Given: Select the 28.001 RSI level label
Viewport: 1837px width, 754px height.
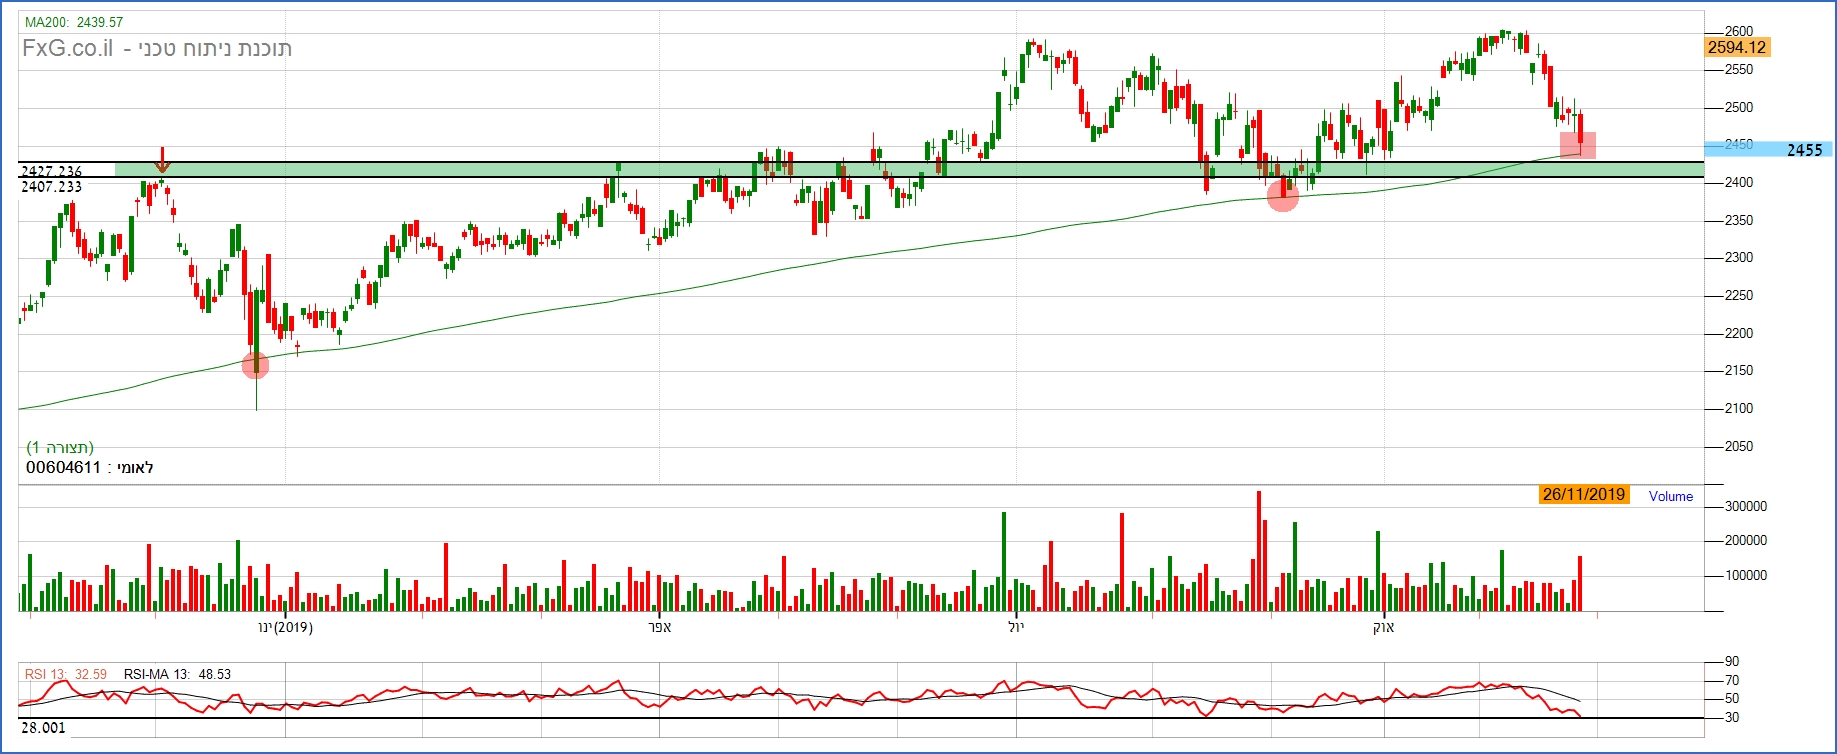Looking at the screenshot, I should pos(43,727).
